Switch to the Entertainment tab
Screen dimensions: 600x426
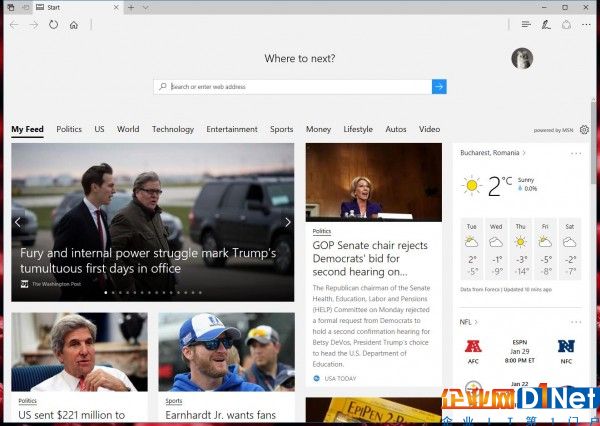[232, 129]
